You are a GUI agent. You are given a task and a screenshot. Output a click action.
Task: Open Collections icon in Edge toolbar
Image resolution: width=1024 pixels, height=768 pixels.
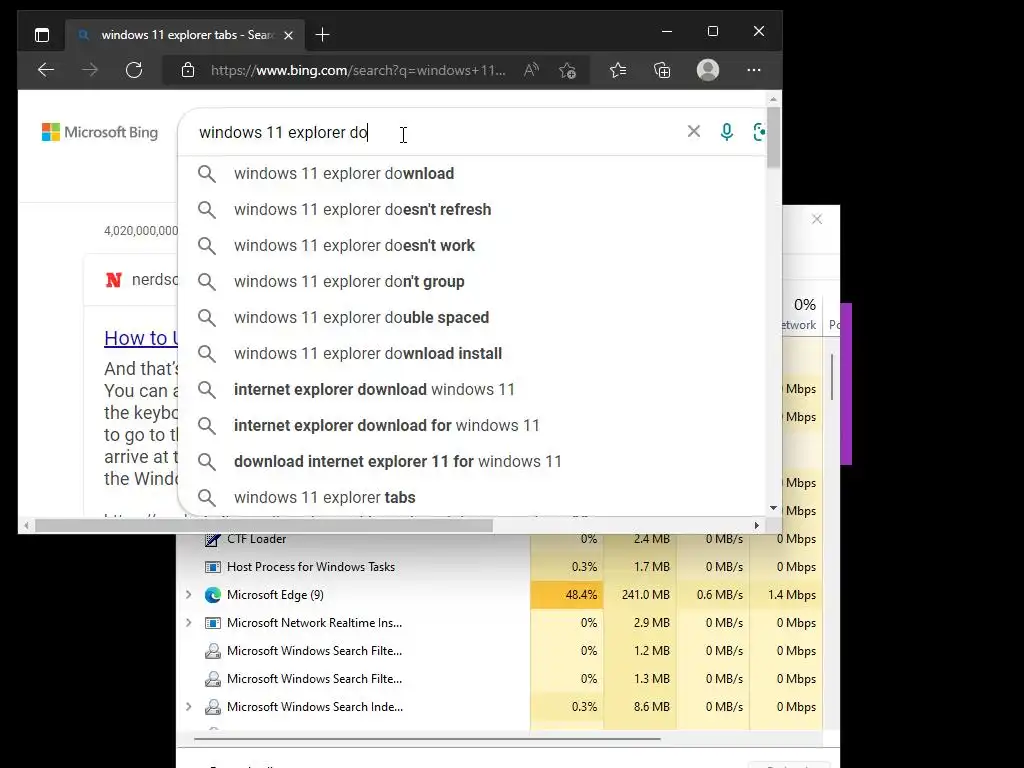[662, 70]
